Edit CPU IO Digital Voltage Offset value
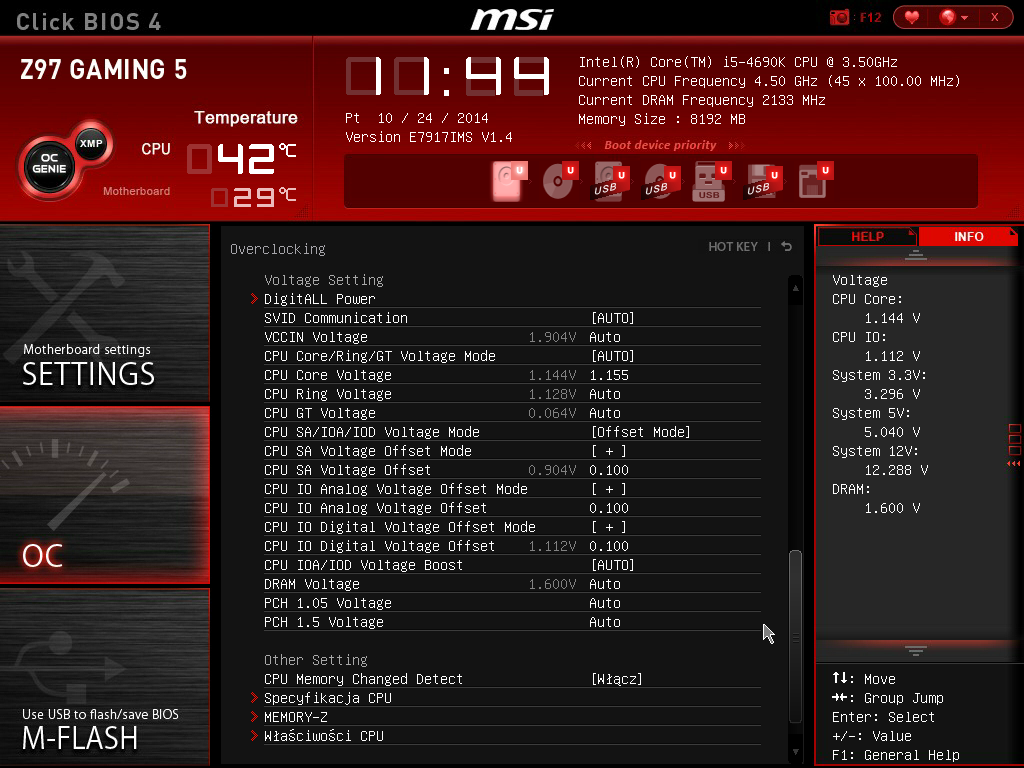This screenshot has height=768, width=1024. pyautogui.click(x=609, y=546)
